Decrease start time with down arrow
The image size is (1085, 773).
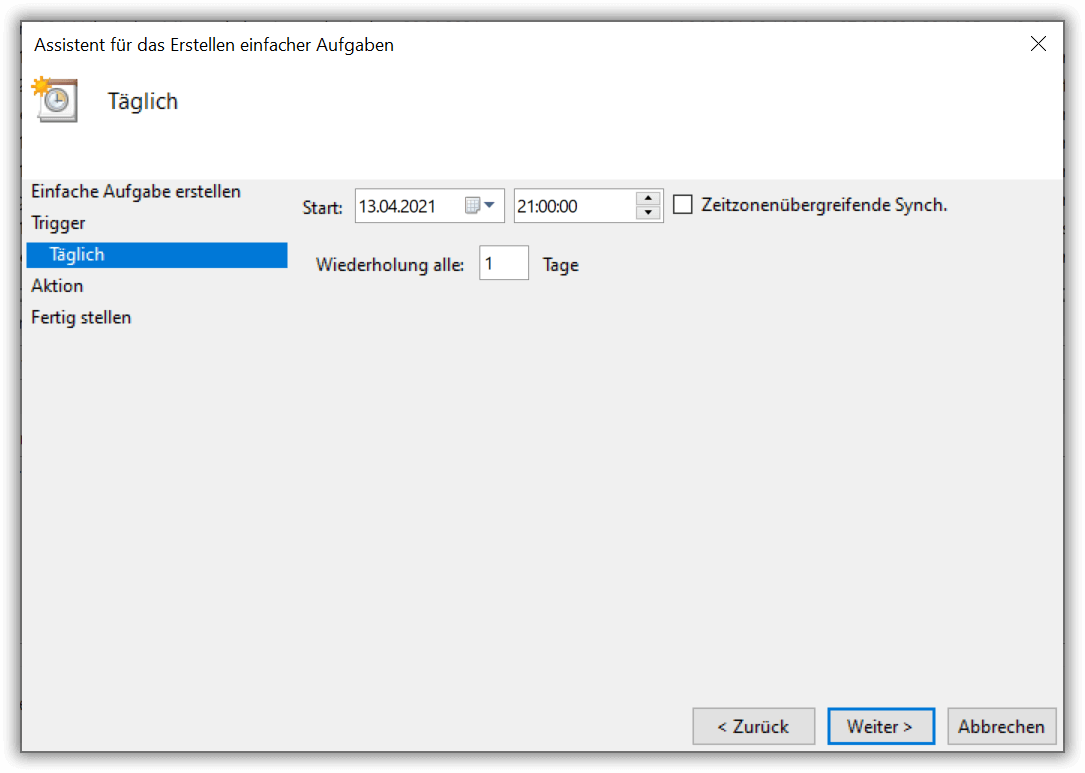coord(648,213)
